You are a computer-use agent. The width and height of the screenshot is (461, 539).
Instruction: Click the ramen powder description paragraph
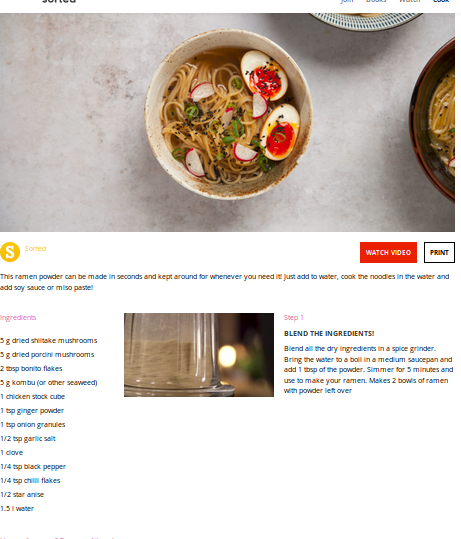224,282
